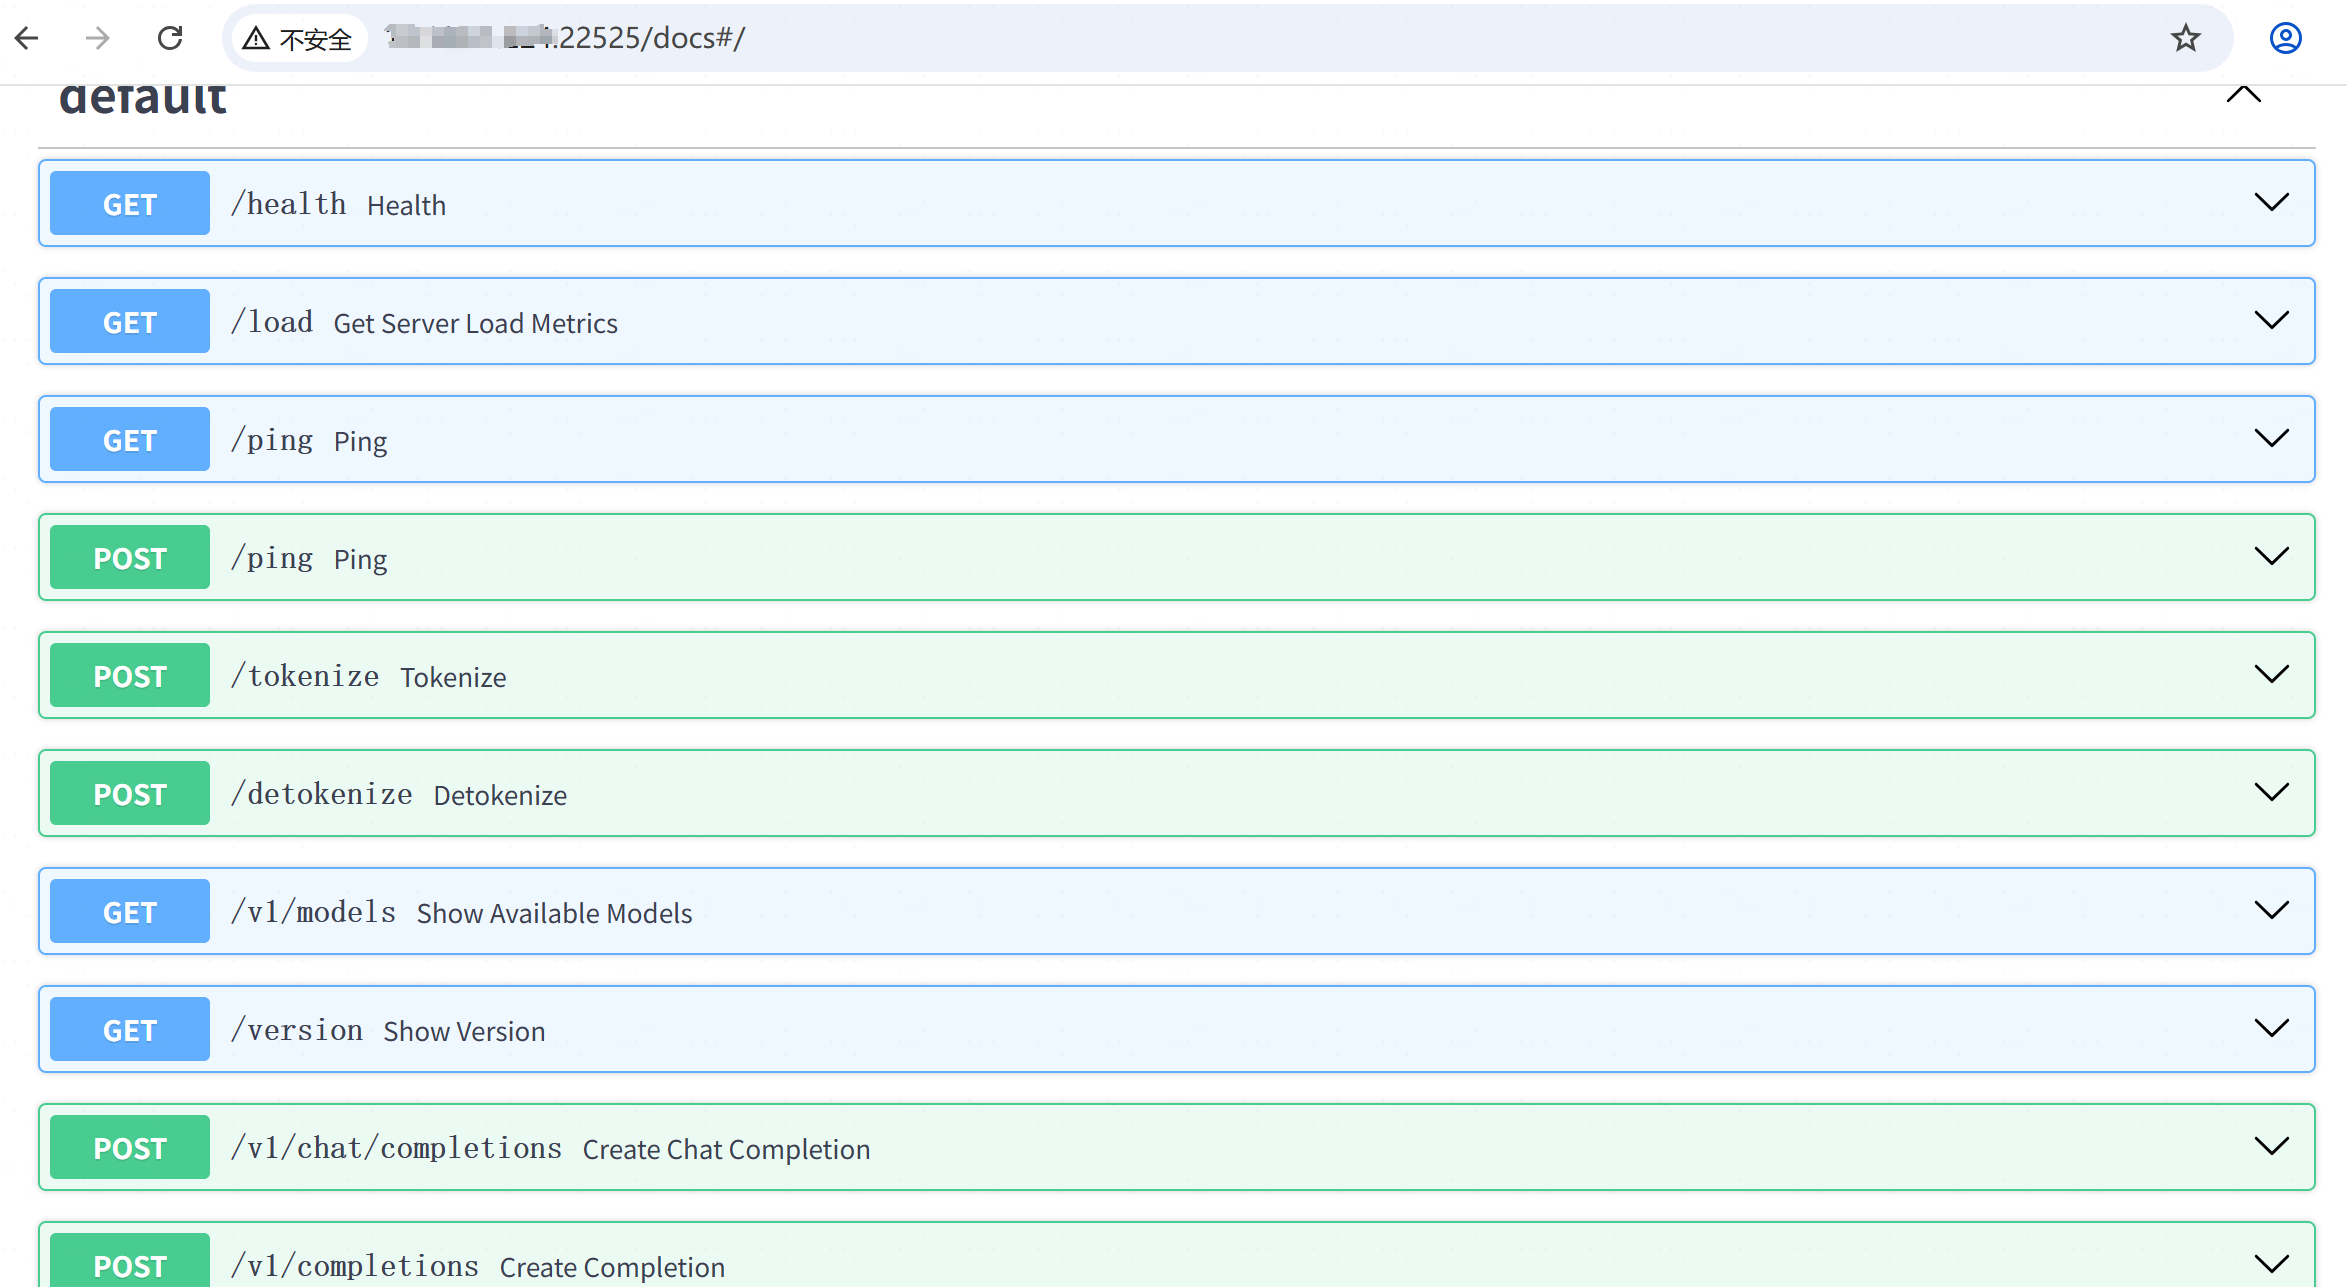Screen dimensions: 2347x1287
Task: Click the browser forward arrow icon
Action: (97, 38)
